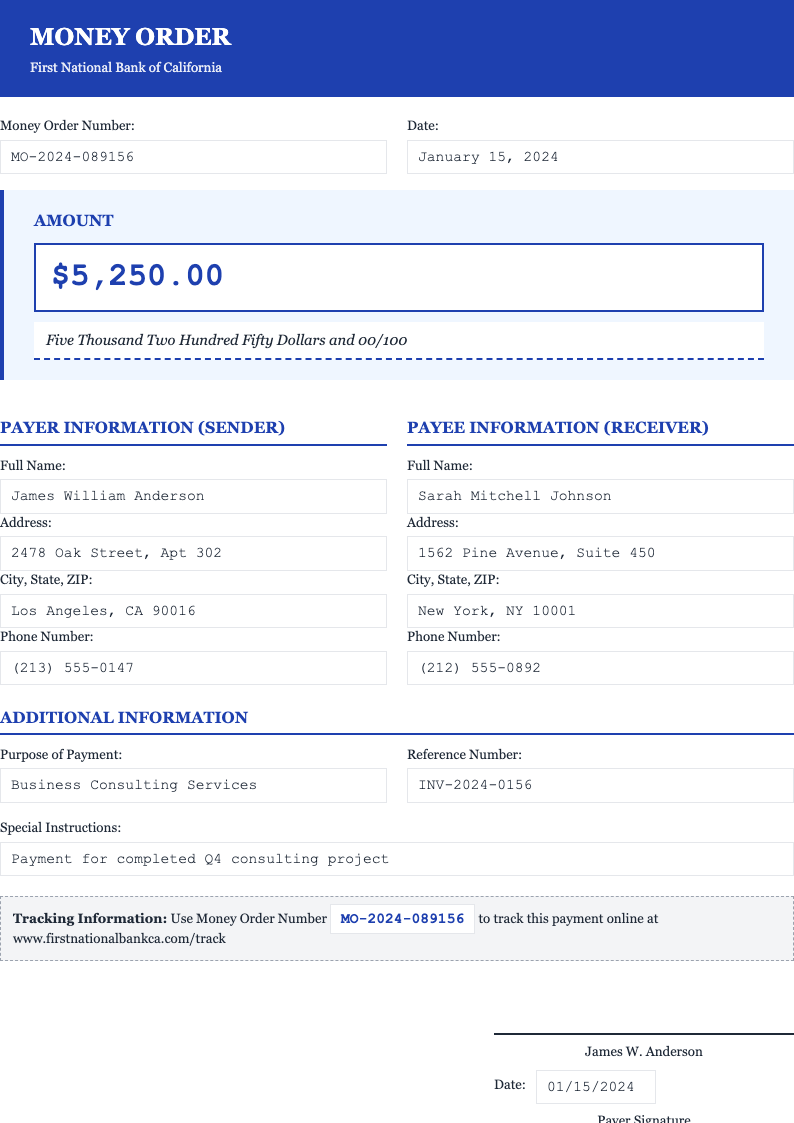Select the Reference Number INV-2024-0156 field

(x=599, y=785)
